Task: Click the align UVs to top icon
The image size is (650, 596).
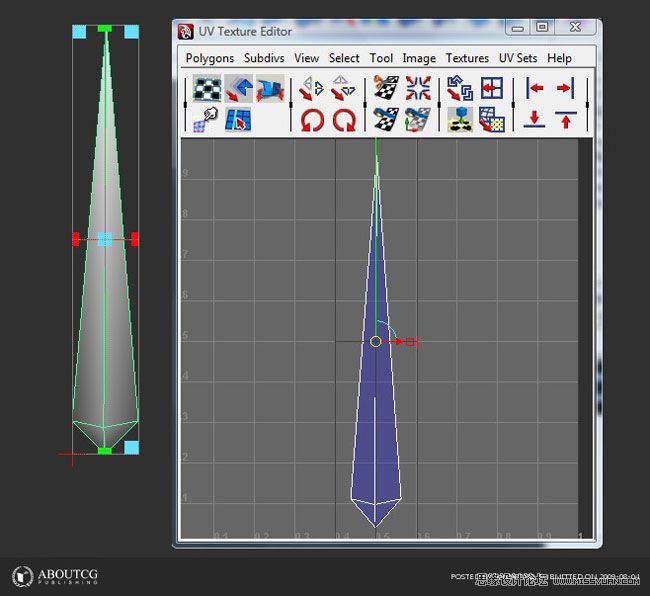Action: [566, 120]
